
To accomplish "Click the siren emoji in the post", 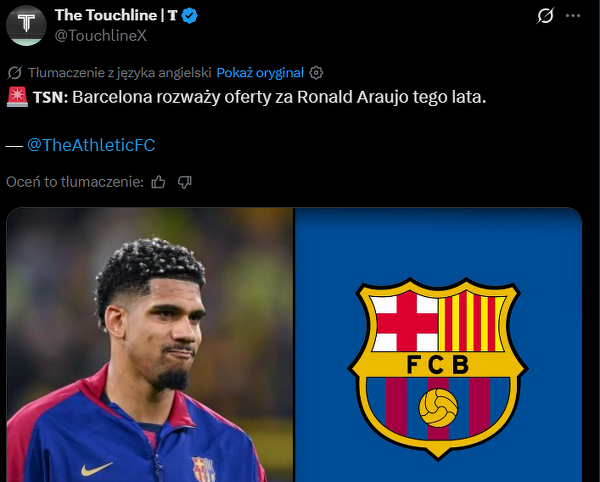I will click(x=17, y=99).
